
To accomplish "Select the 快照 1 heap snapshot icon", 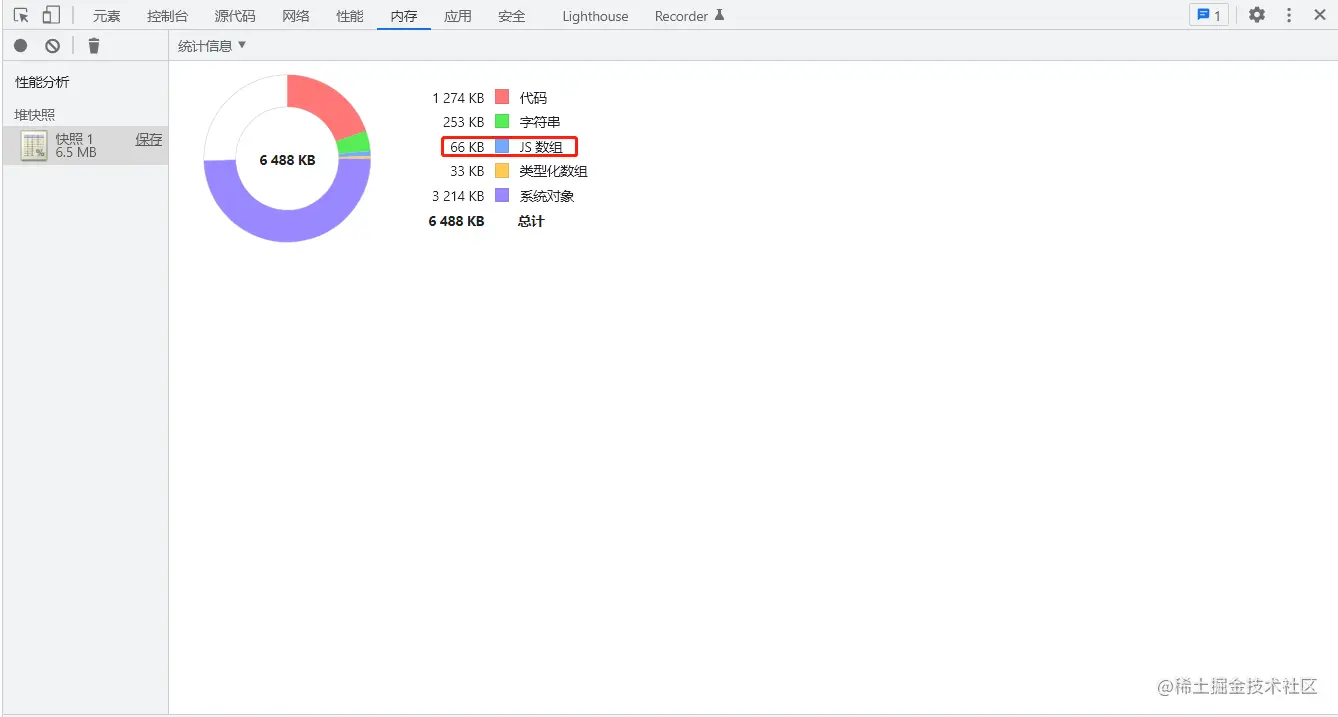I will [35, 146].
